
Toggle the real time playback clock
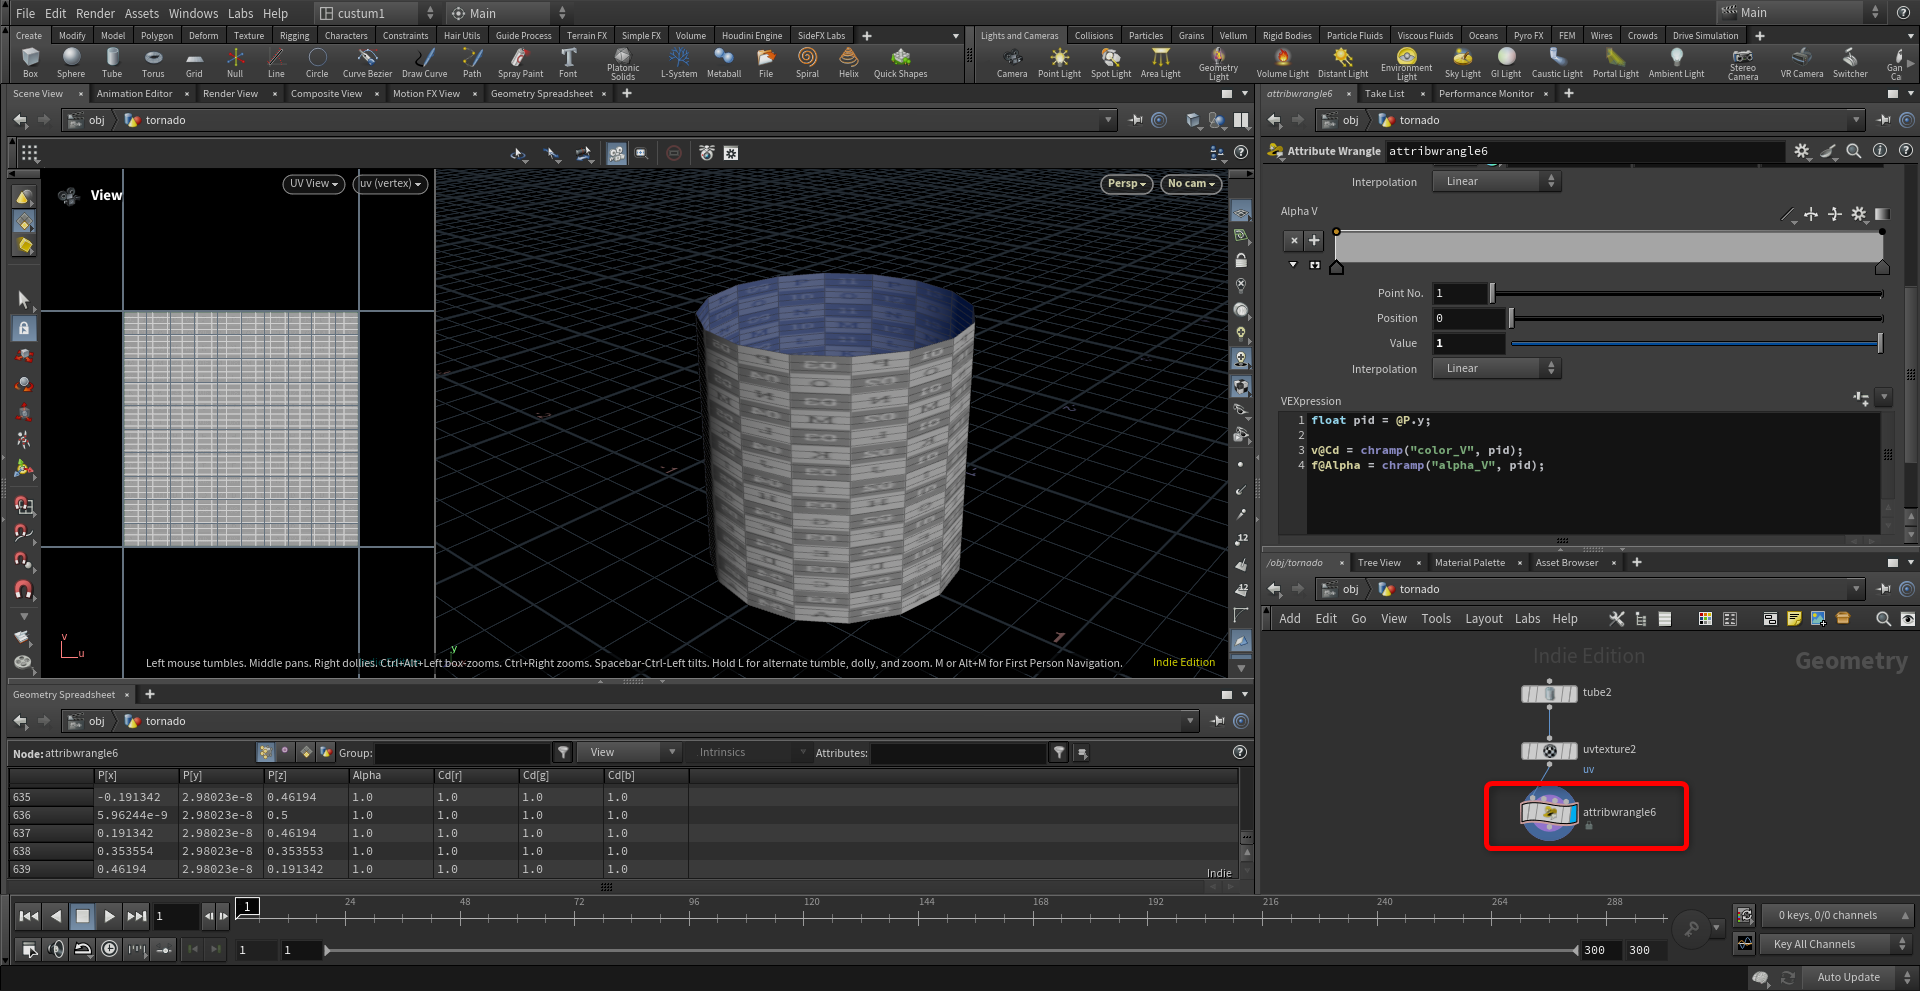(110, 949)
